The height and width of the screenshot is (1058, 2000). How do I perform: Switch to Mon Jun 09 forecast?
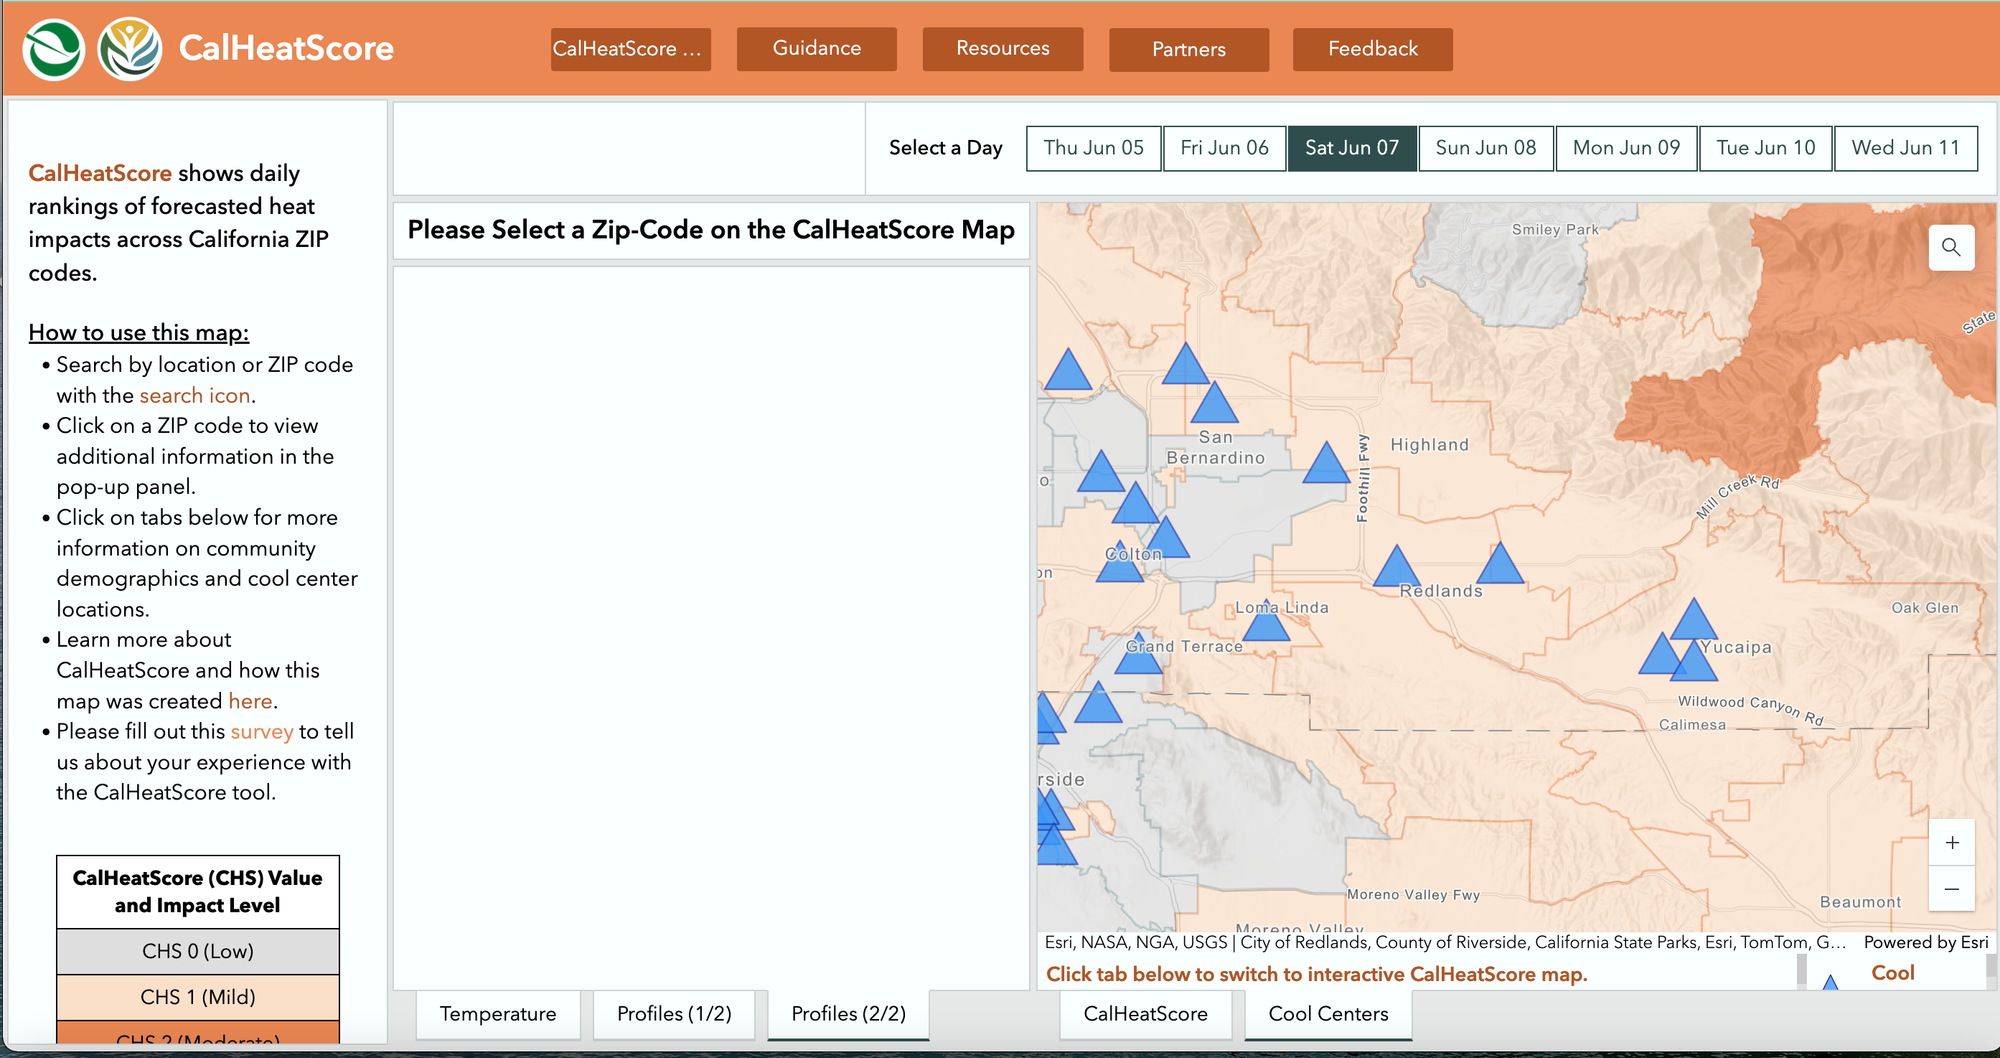click(x=1627, y=148)
